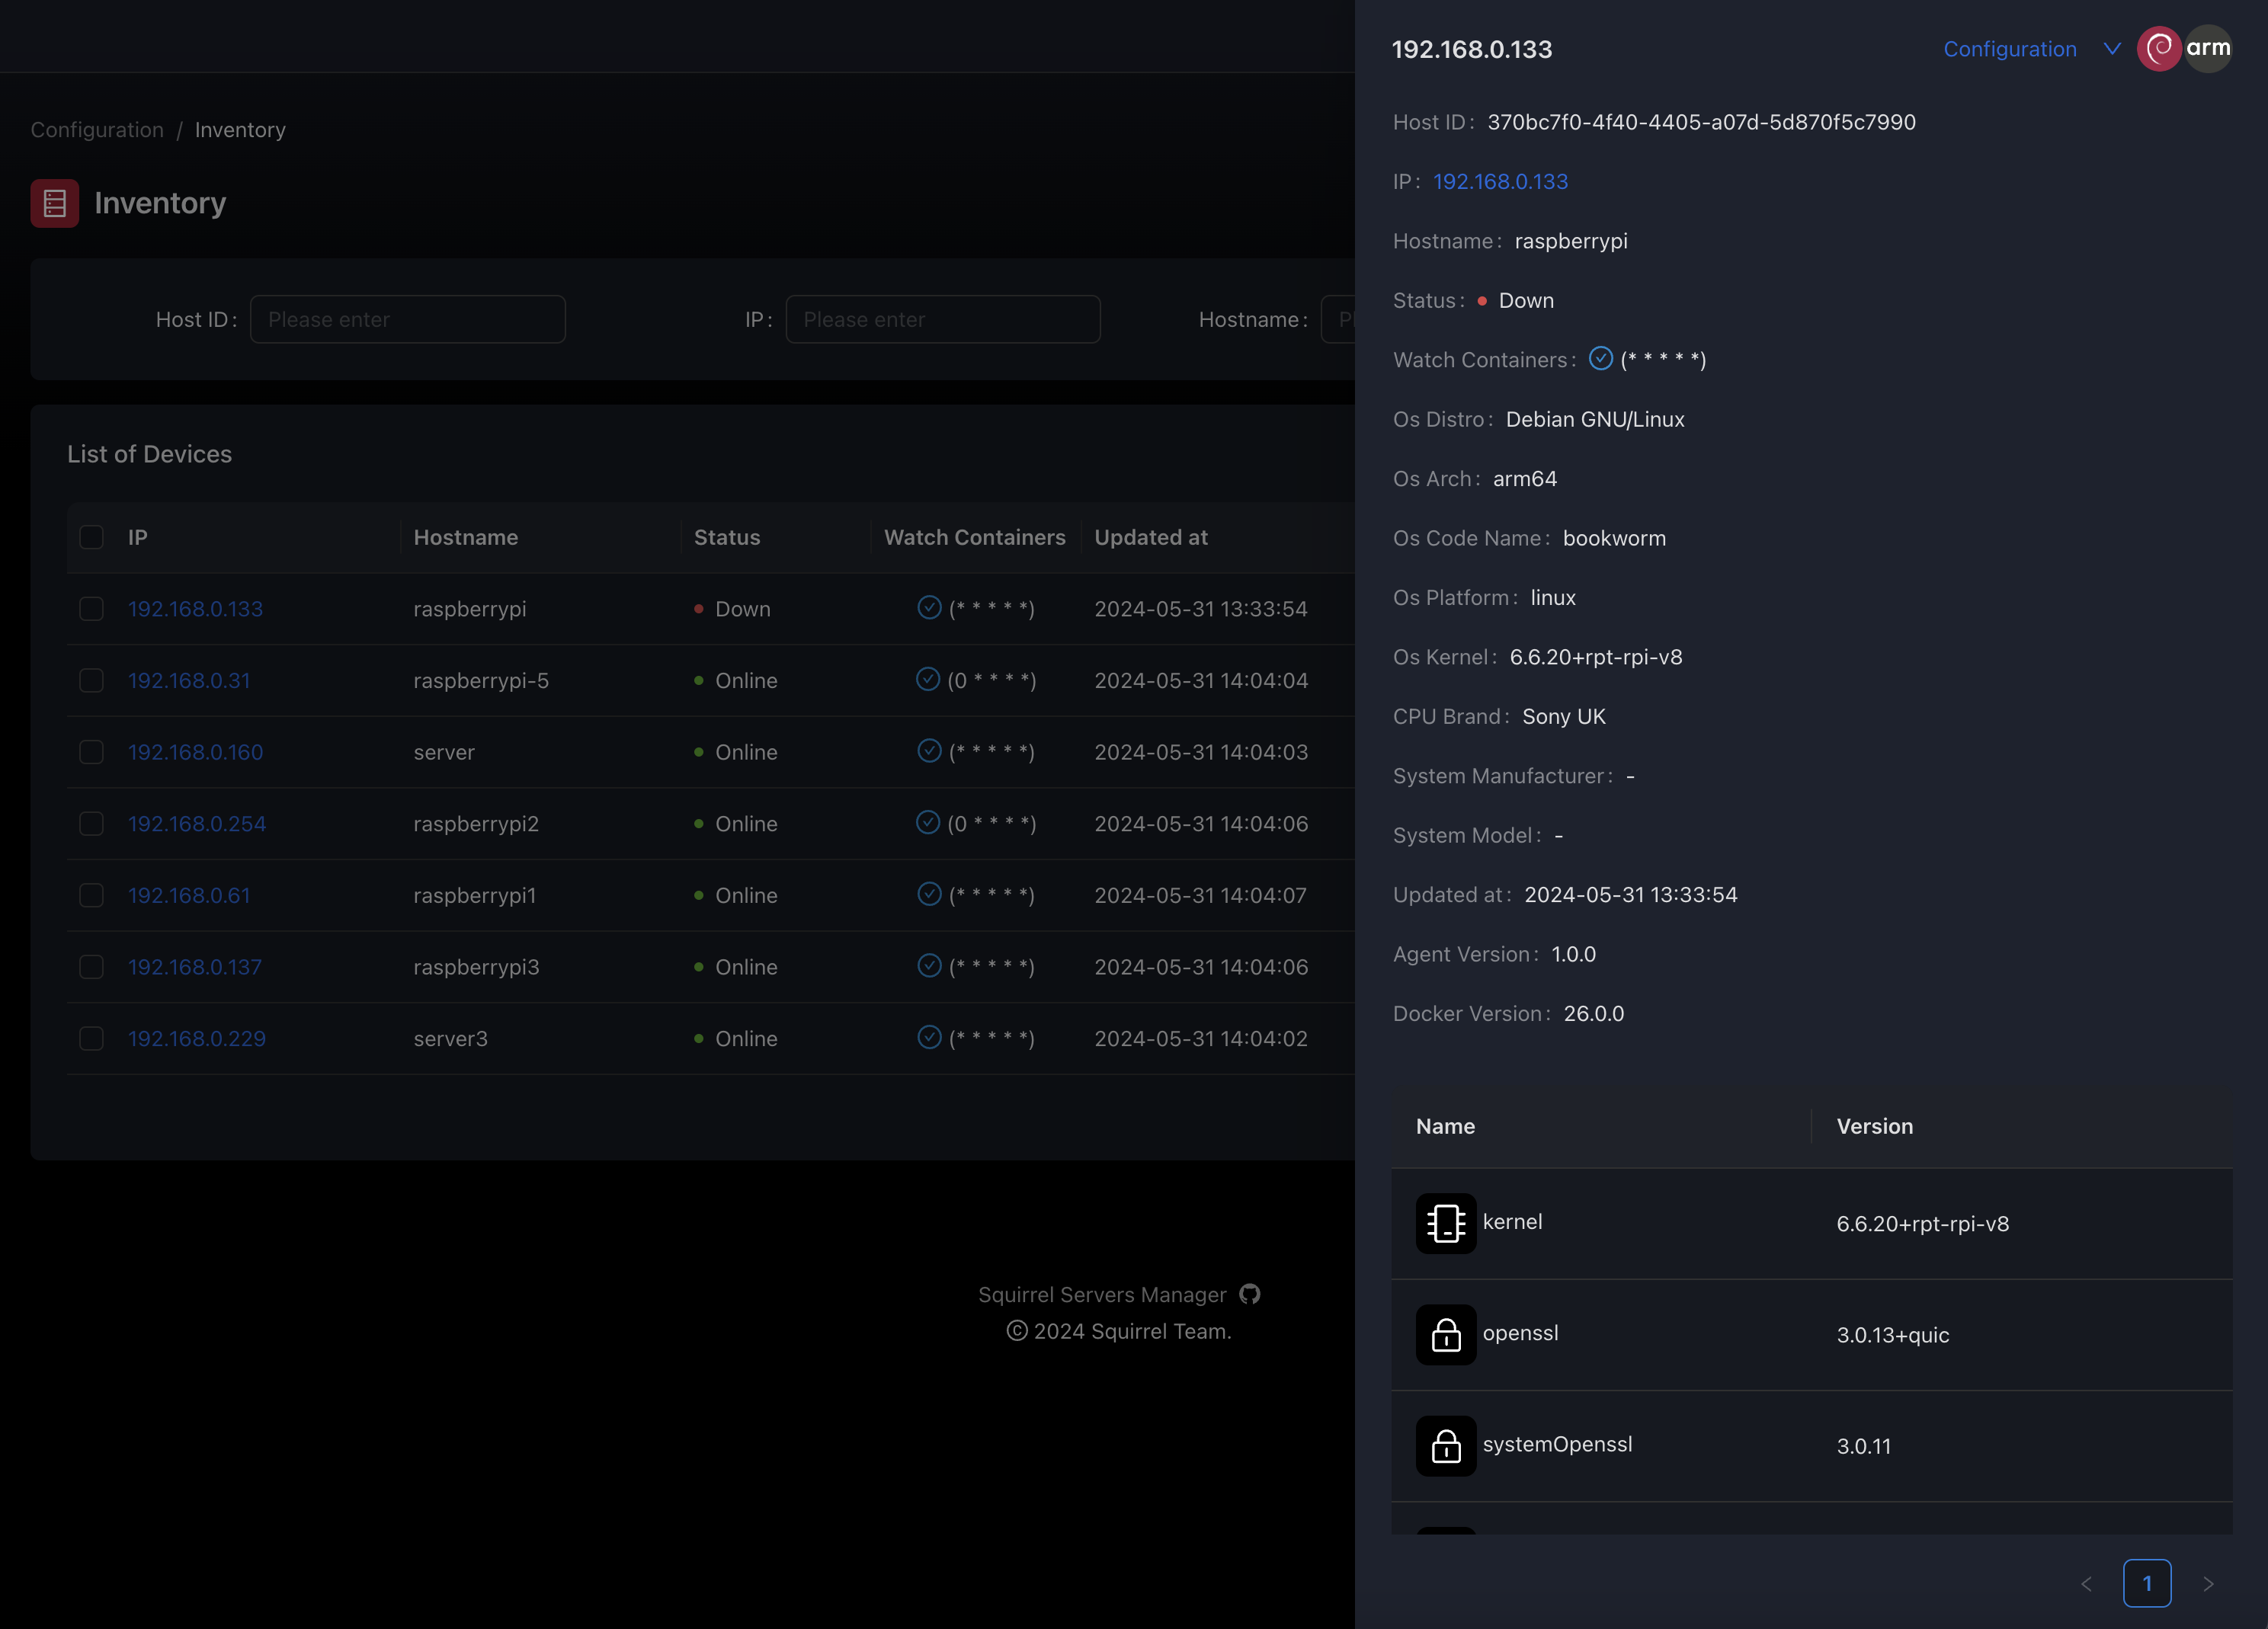2268x1629 pixels.
Task: Check the row checkbox for 192.168.0.31
Action: click(x=91, y=680)
